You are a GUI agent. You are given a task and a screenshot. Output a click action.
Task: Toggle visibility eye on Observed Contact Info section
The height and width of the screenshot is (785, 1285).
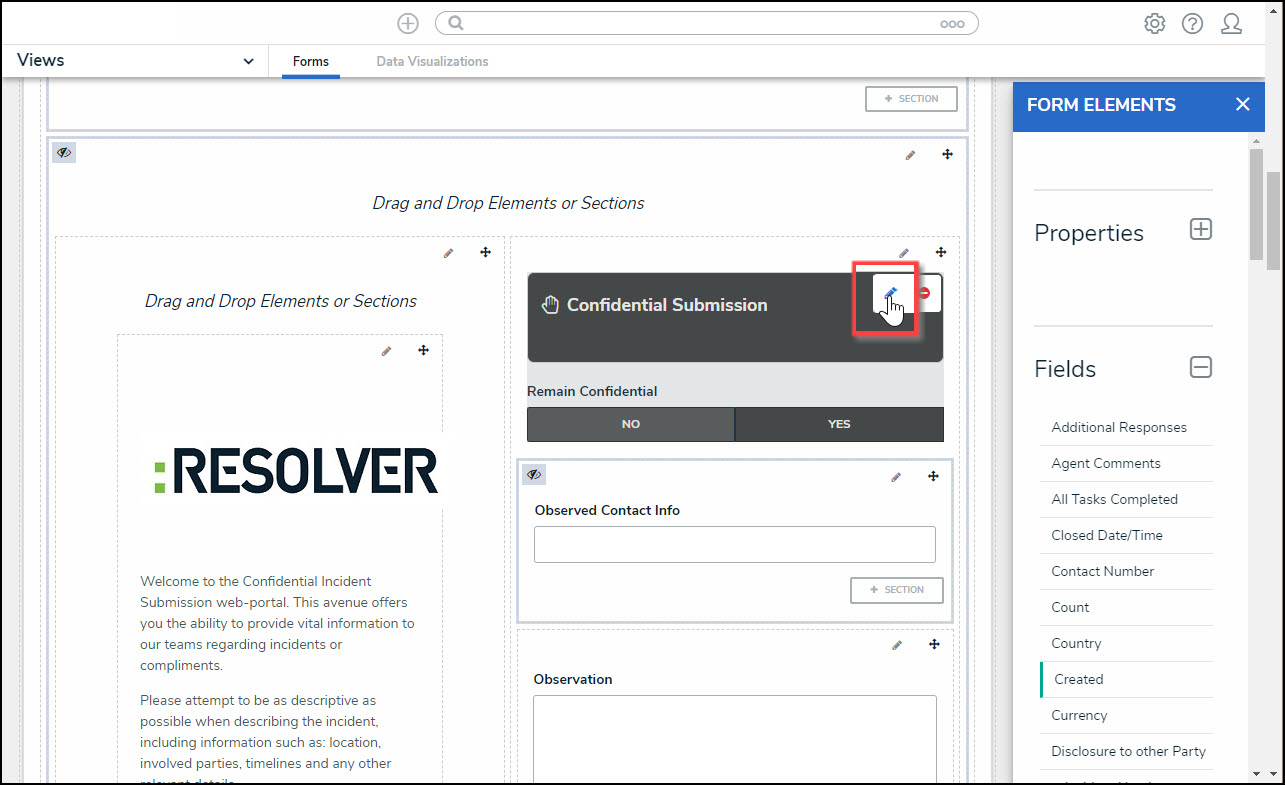(534, 475)
